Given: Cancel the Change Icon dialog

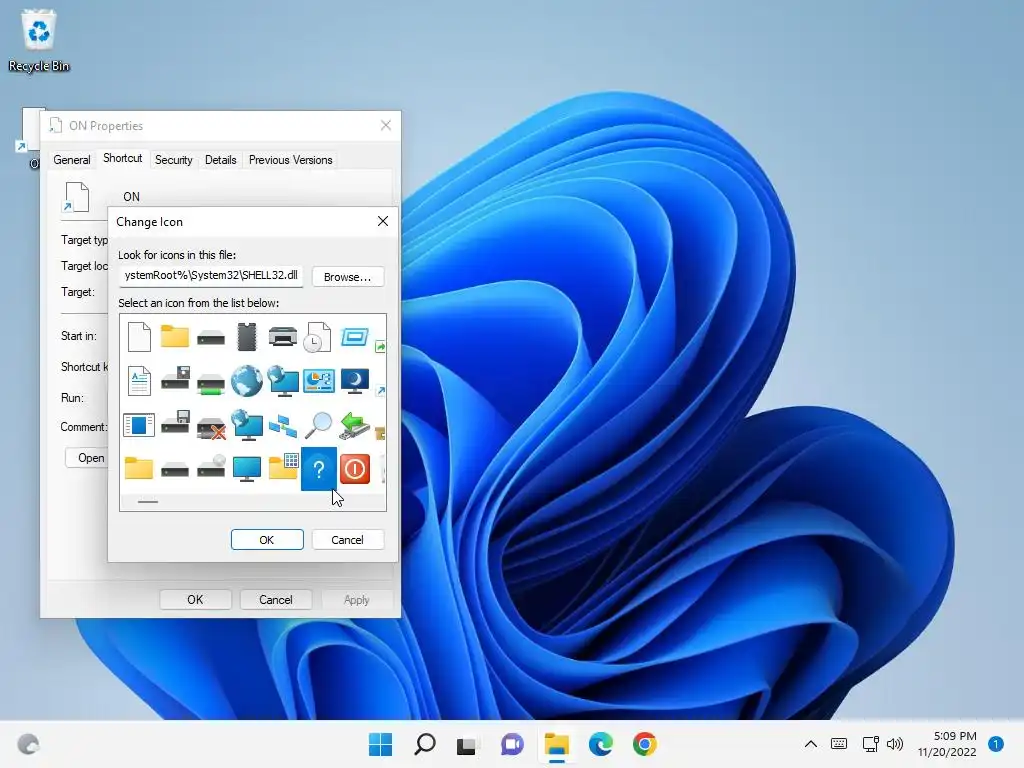Looking at the screenshot, I should [347, 540].
